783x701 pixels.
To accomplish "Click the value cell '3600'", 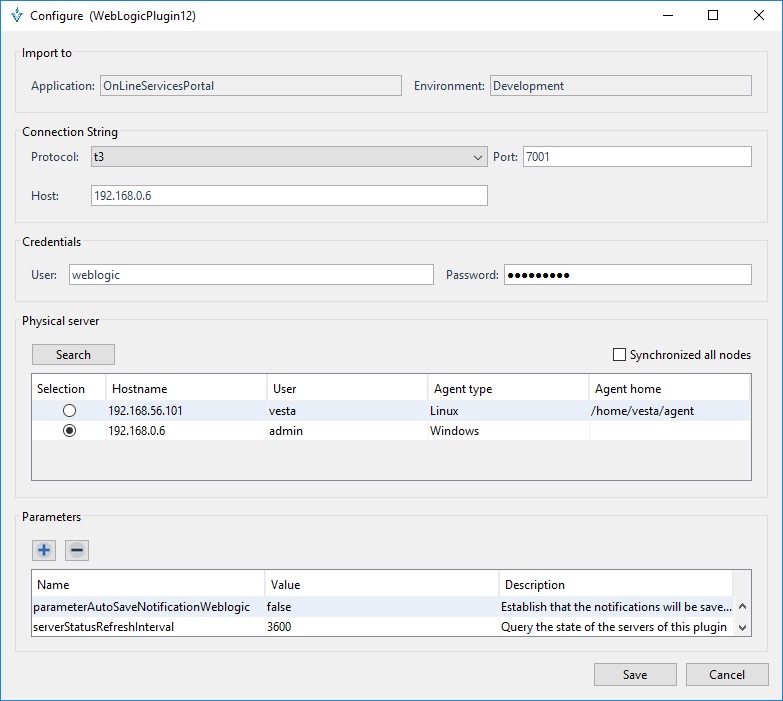I will [x=382, y=627].
